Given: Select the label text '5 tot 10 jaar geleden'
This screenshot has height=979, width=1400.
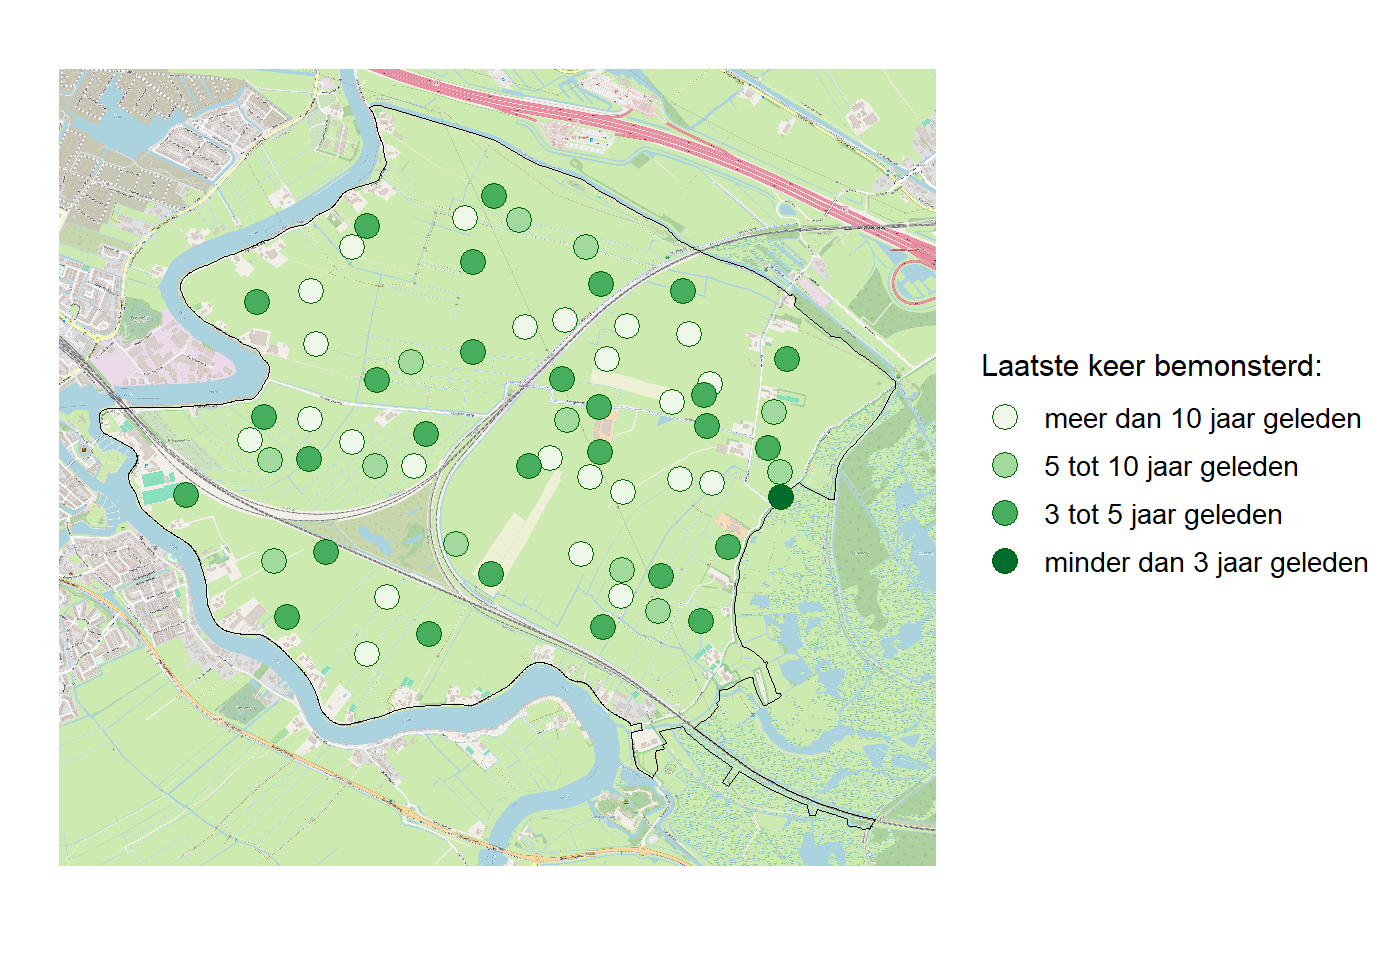Looking at the screenshot, I should 1171,467.
